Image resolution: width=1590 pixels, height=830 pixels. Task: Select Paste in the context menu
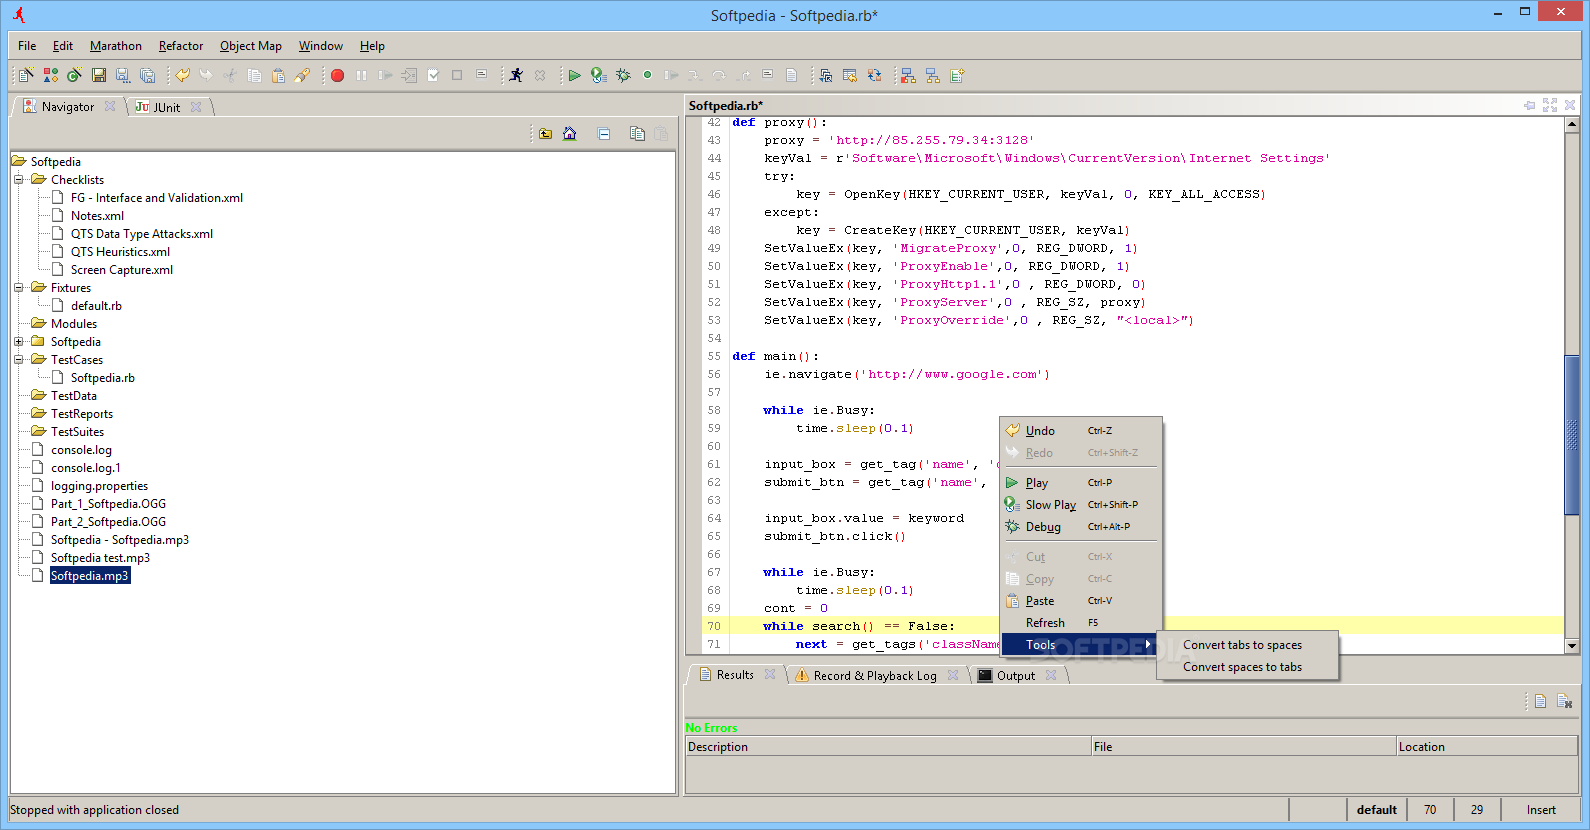coord(1081,601)
